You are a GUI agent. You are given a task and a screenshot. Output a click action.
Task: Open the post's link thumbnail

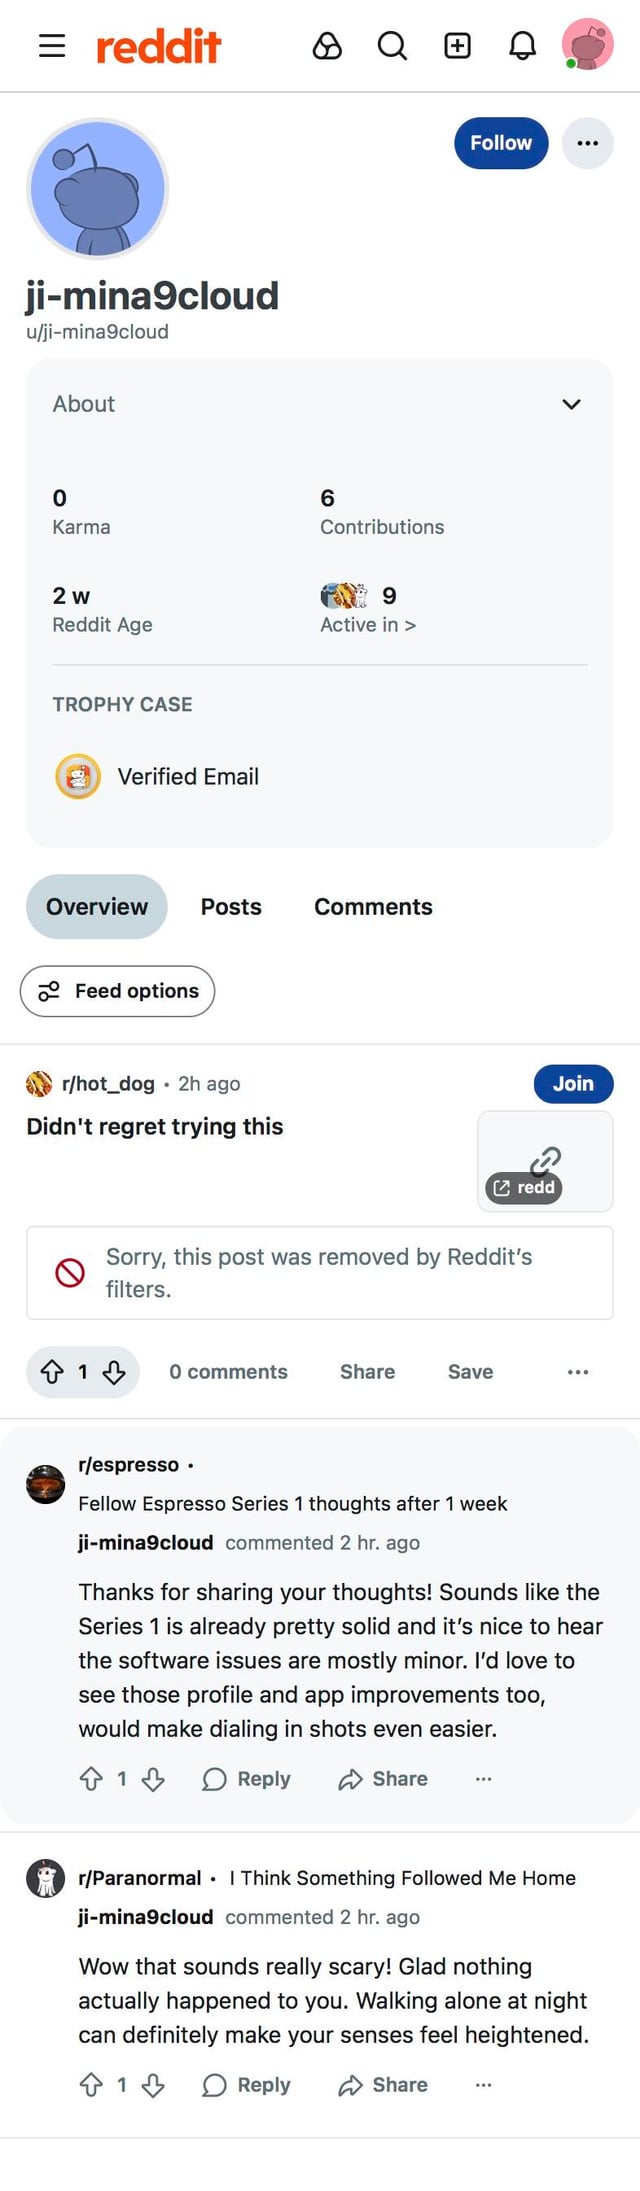pyautogui.click(x=545, y=1162)
